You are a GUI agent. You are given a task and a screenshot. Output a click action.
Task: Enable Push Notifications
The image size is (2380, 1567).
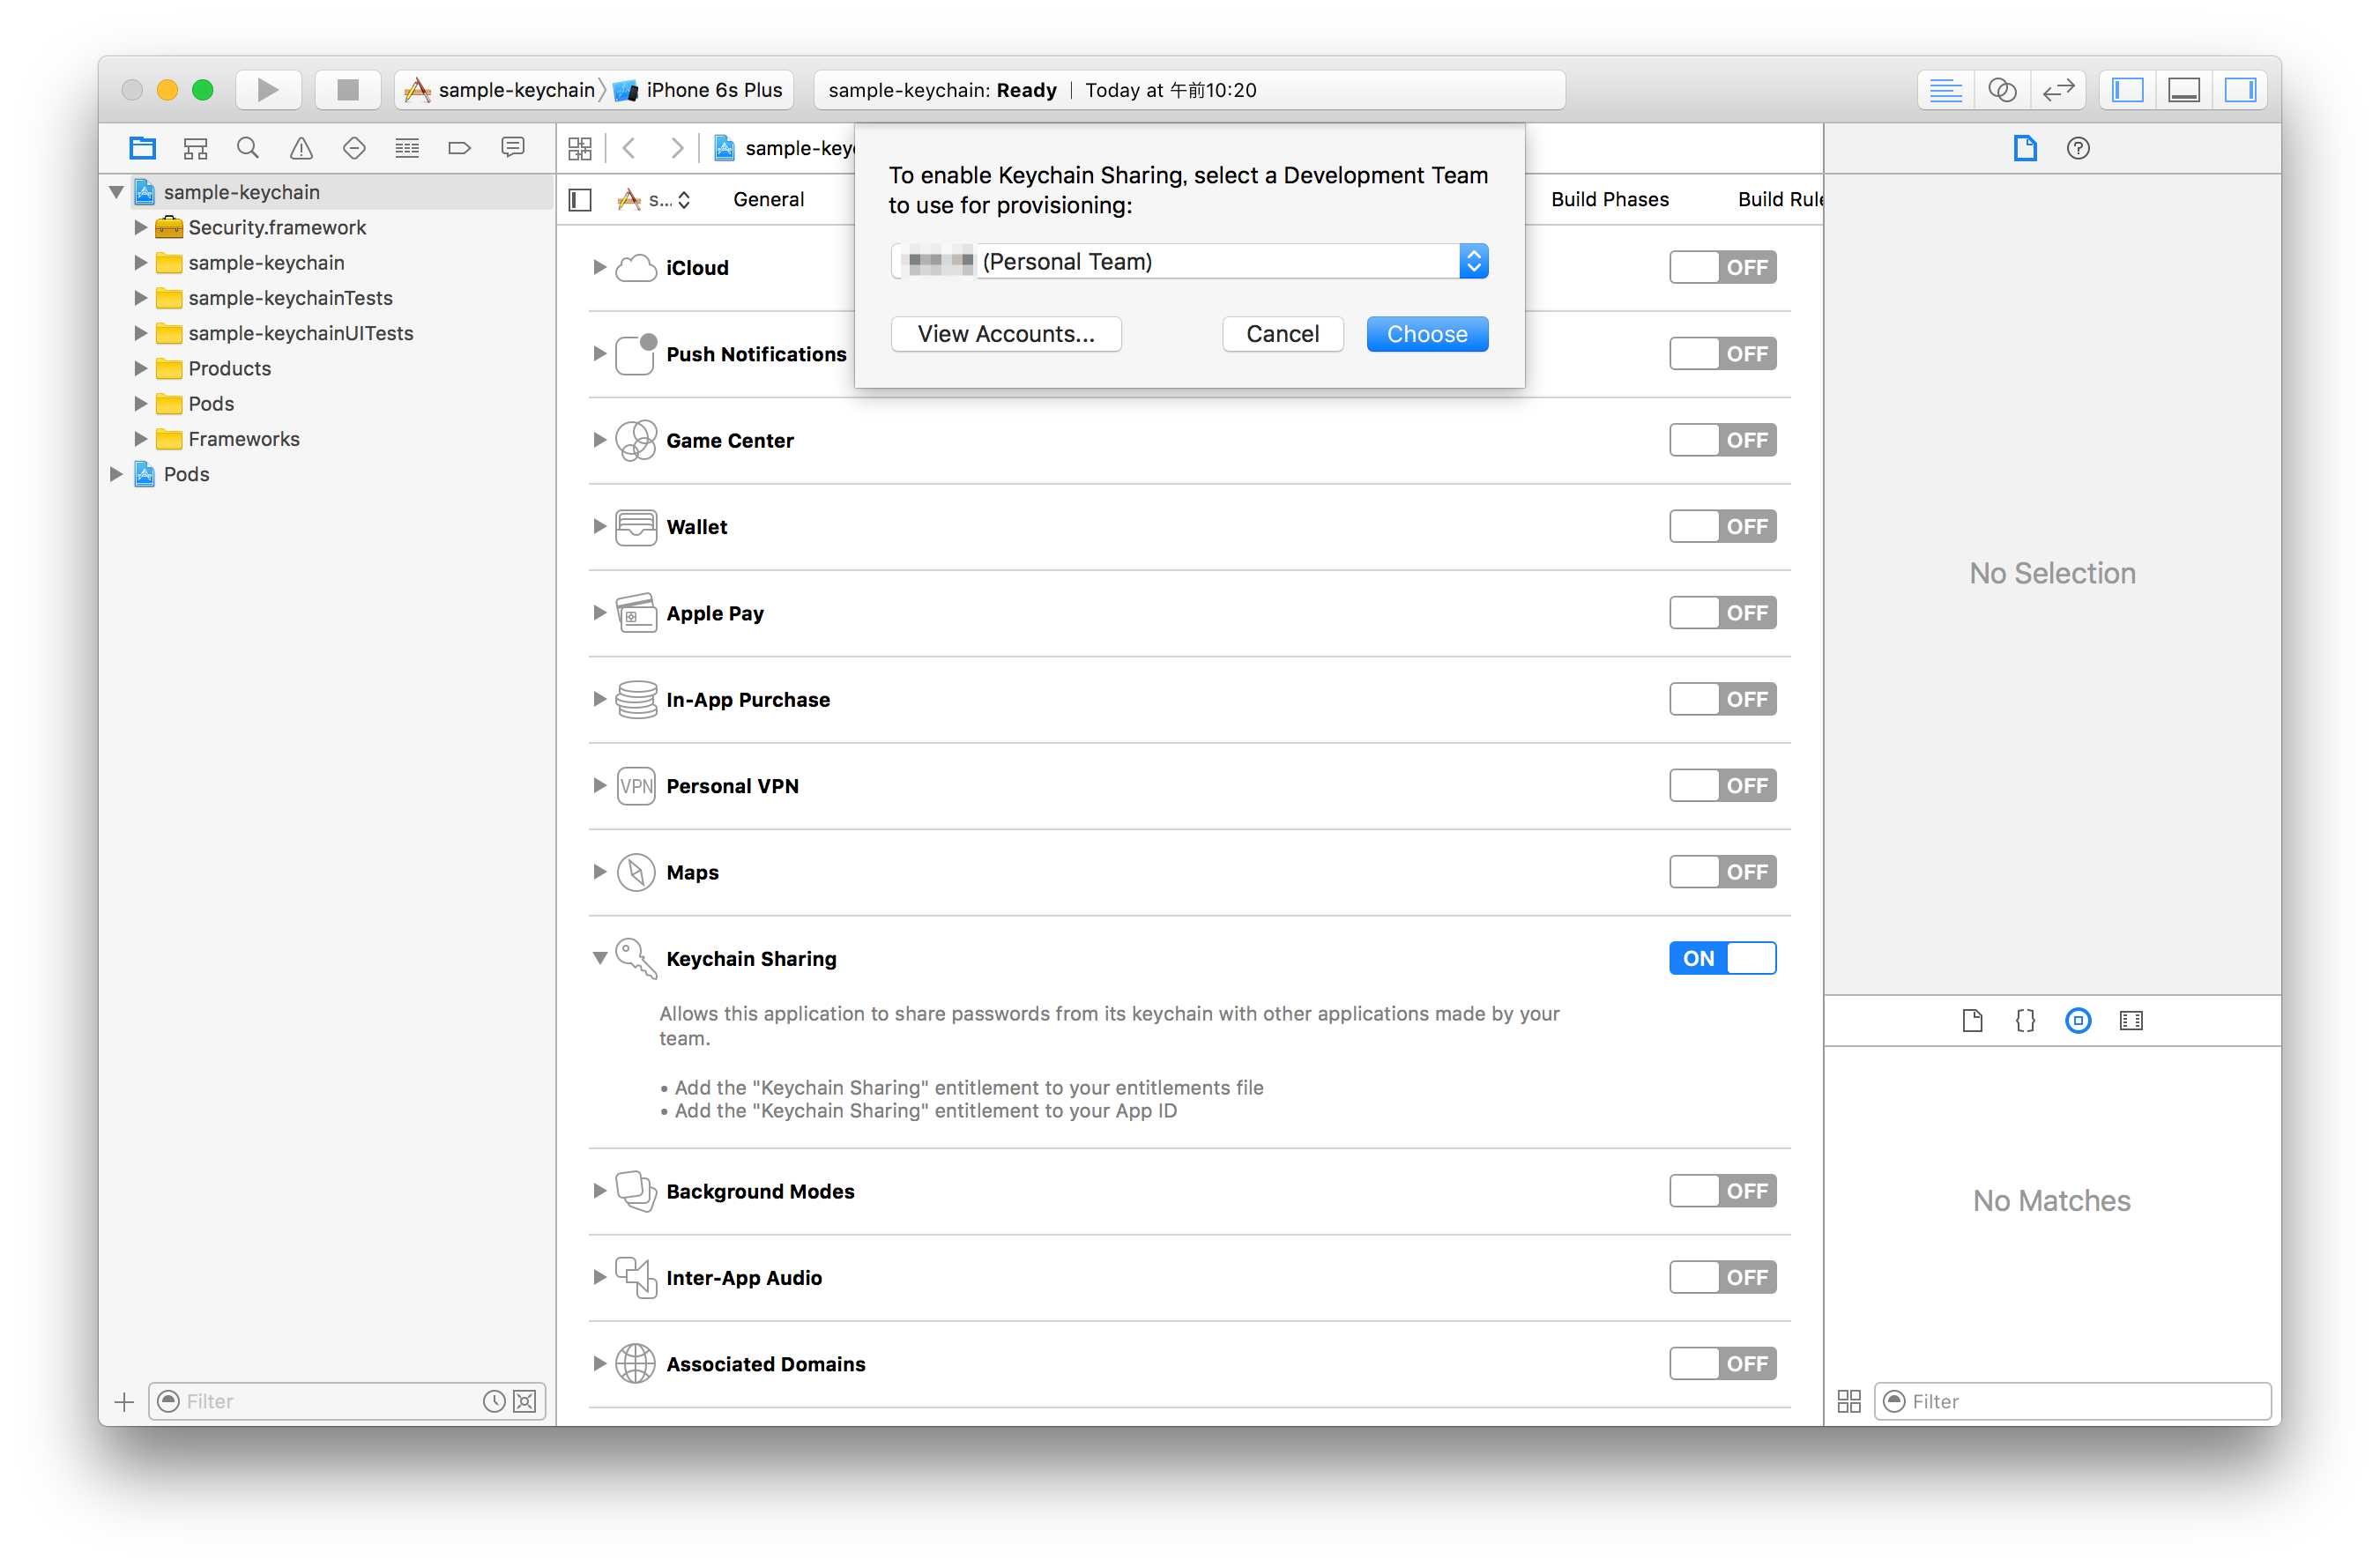pos(1722,353)
